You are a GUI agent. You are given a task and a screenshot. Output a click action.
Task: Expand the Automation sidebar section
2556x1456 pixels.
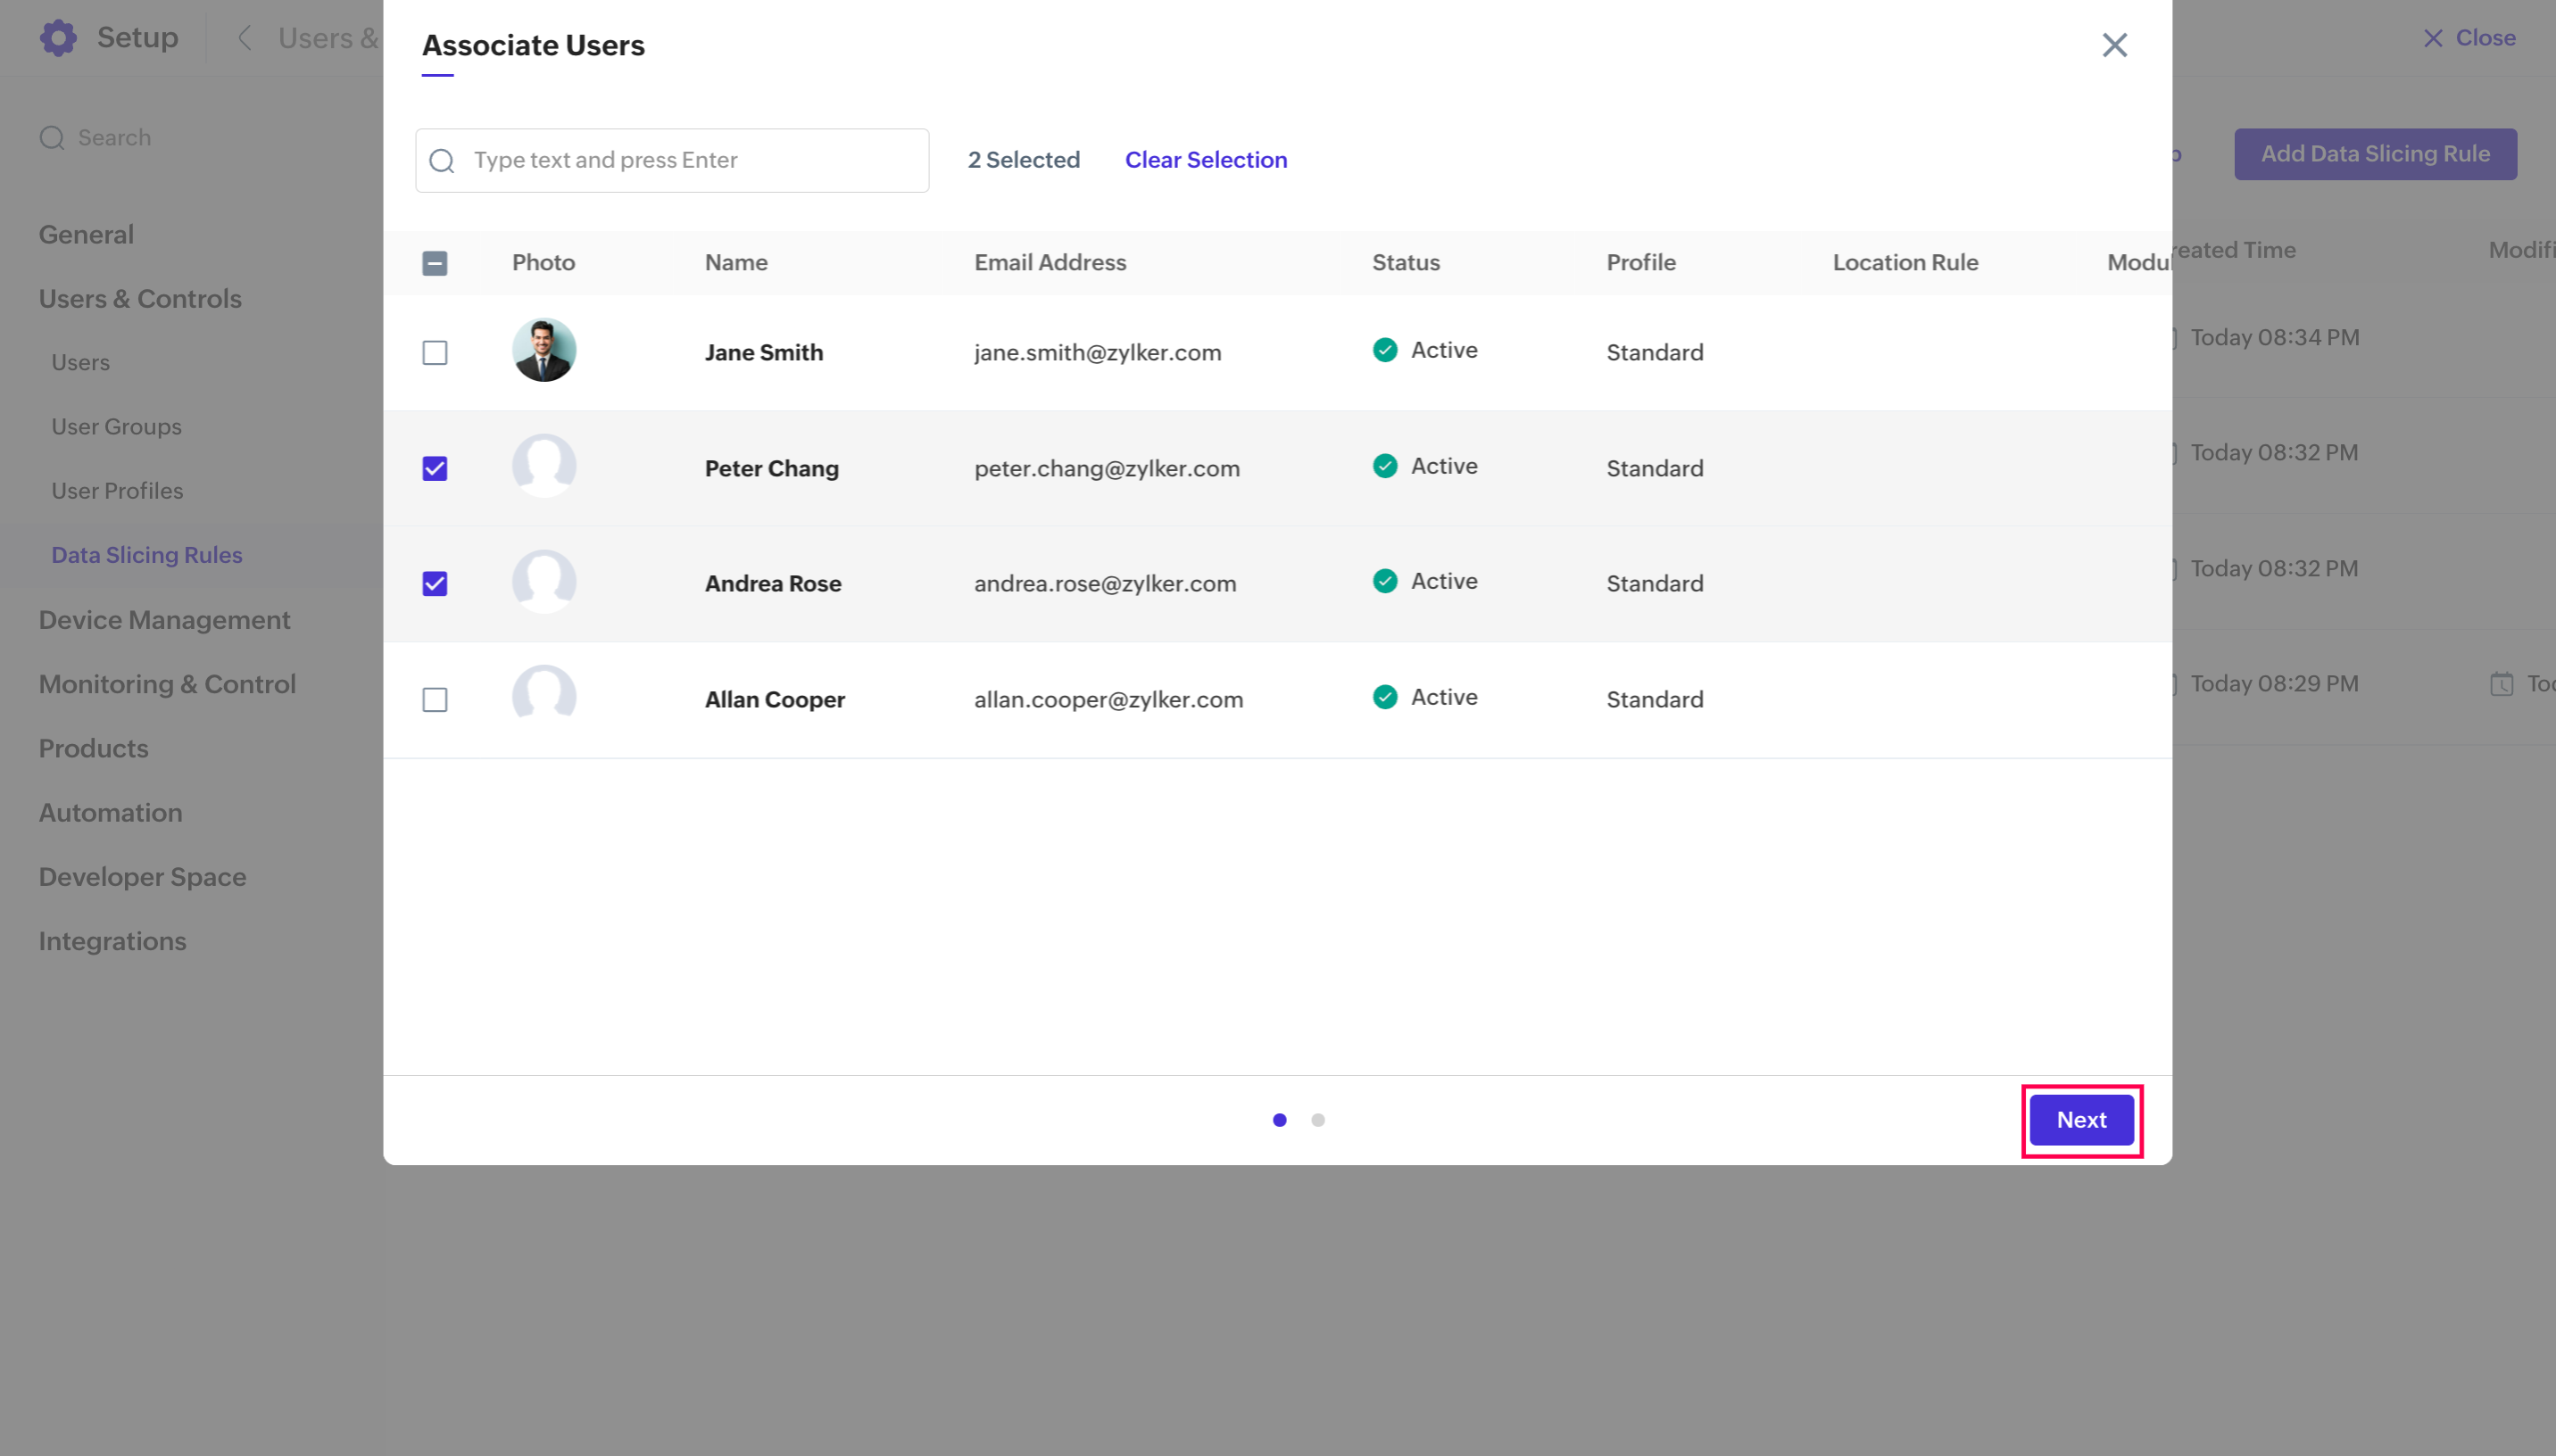[111, 812]
